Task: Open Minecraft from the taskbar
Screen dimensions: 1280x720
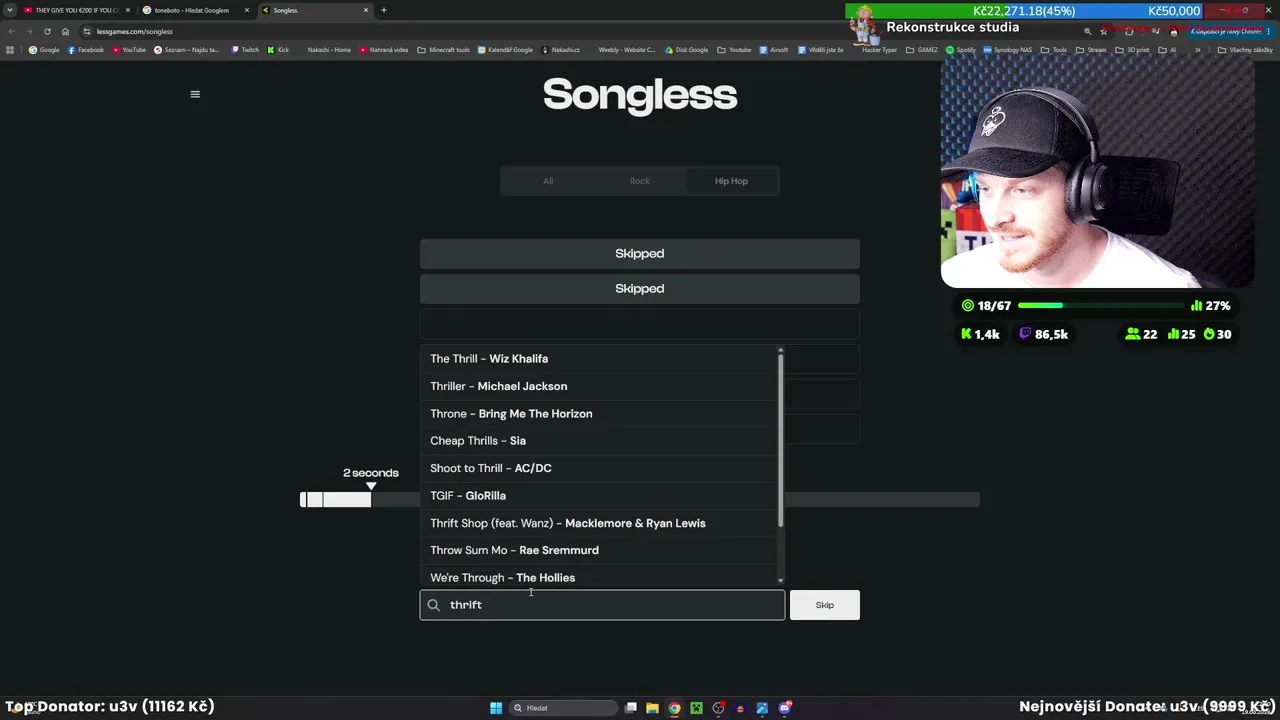Action: point(696,708)
